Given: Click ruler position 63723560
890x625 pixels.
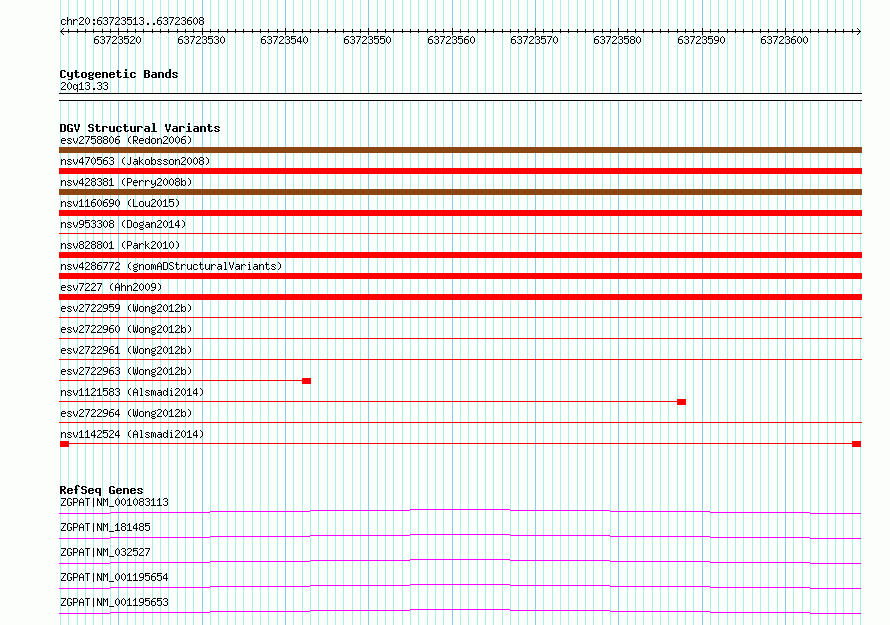Looking at the screenshot, I should 451,40.
